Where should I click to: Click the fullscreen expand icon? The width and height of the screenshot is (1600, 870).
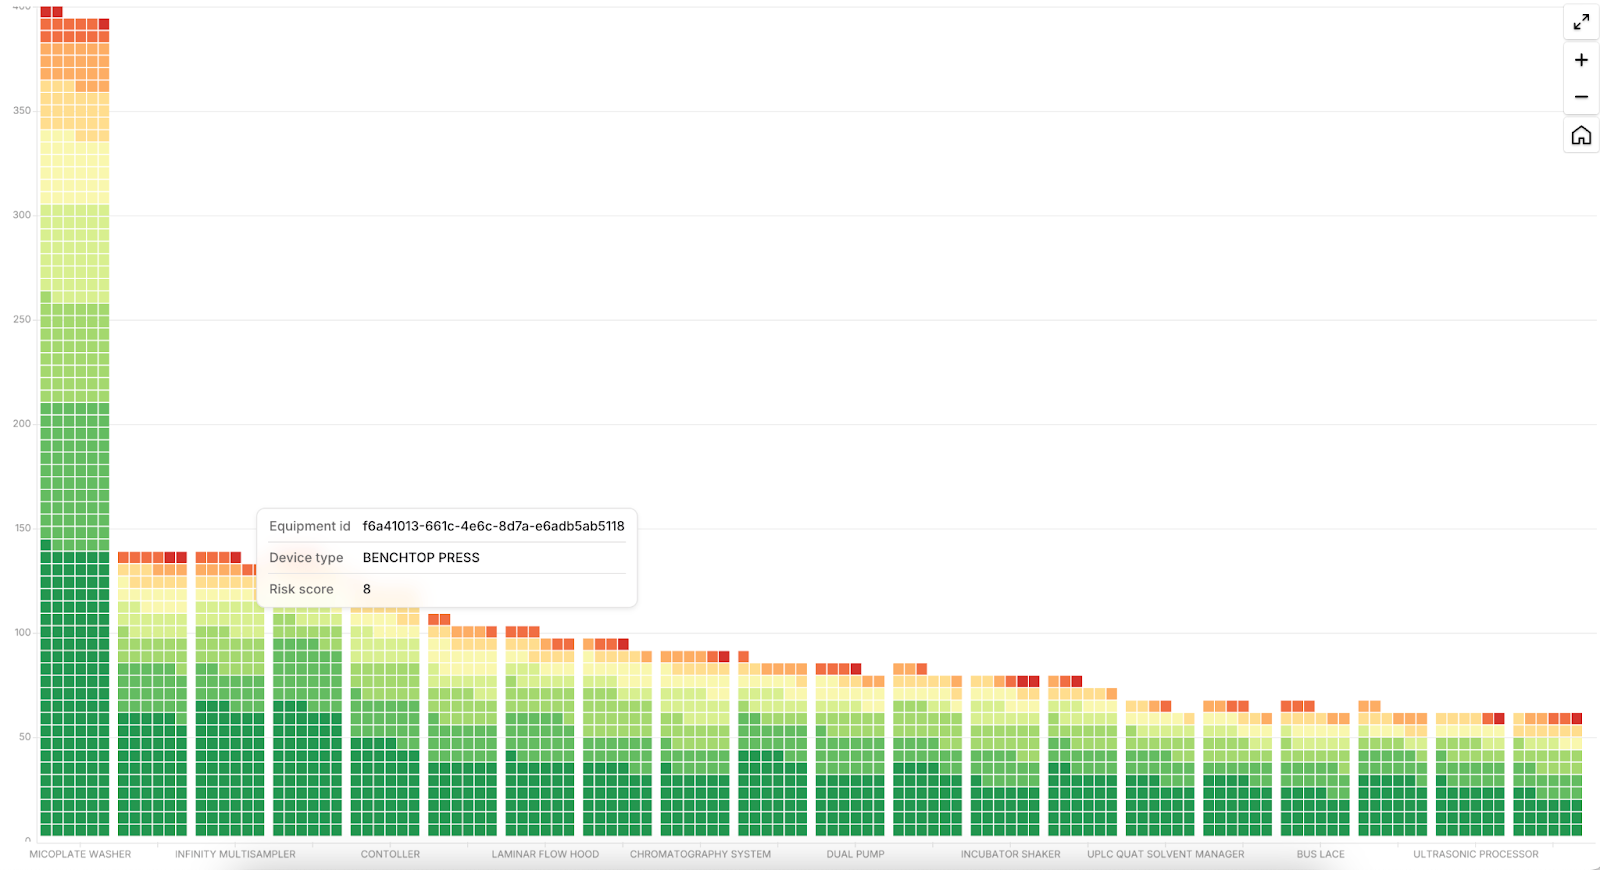1581,22
